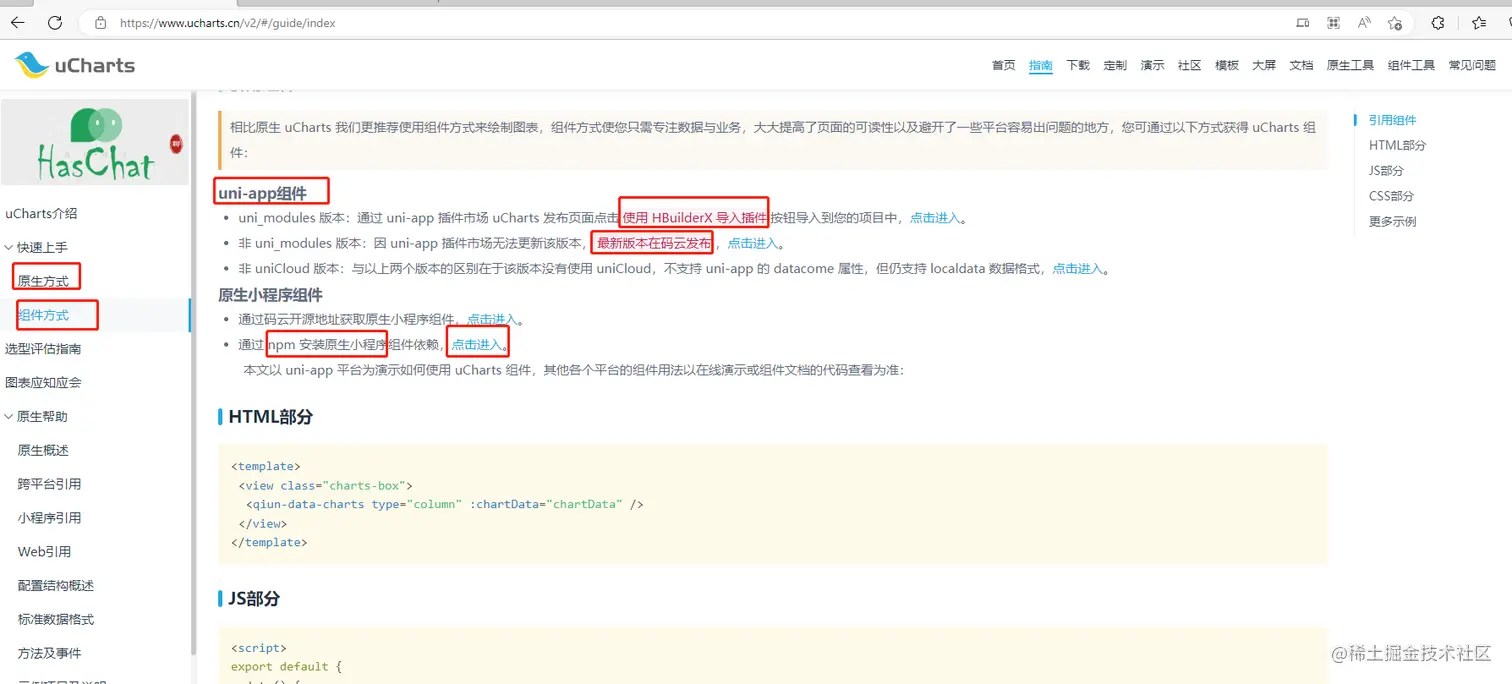Screen dimensions: 1512x684
Task: Open 大屏 in top navigation
Action: point(1264,65)
